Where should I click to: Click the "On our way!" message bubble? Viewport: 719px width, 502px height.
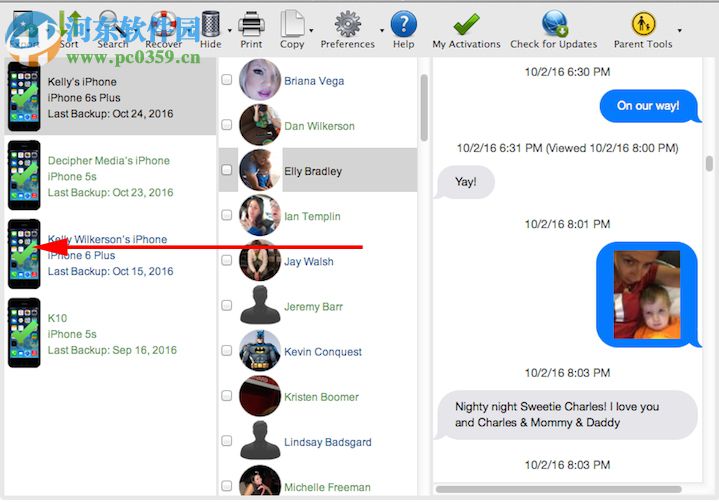648,106
